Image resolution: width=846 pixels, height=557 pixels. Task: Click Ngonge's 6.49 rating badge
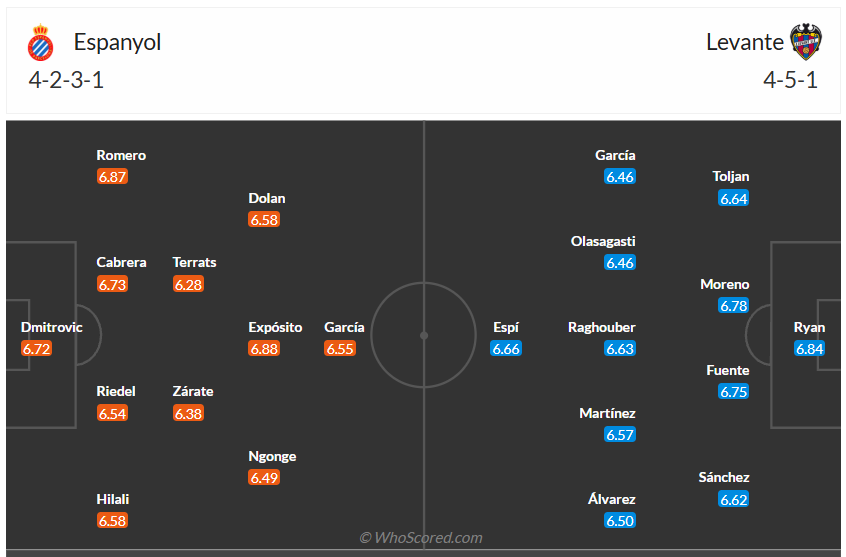click(264, 478)
